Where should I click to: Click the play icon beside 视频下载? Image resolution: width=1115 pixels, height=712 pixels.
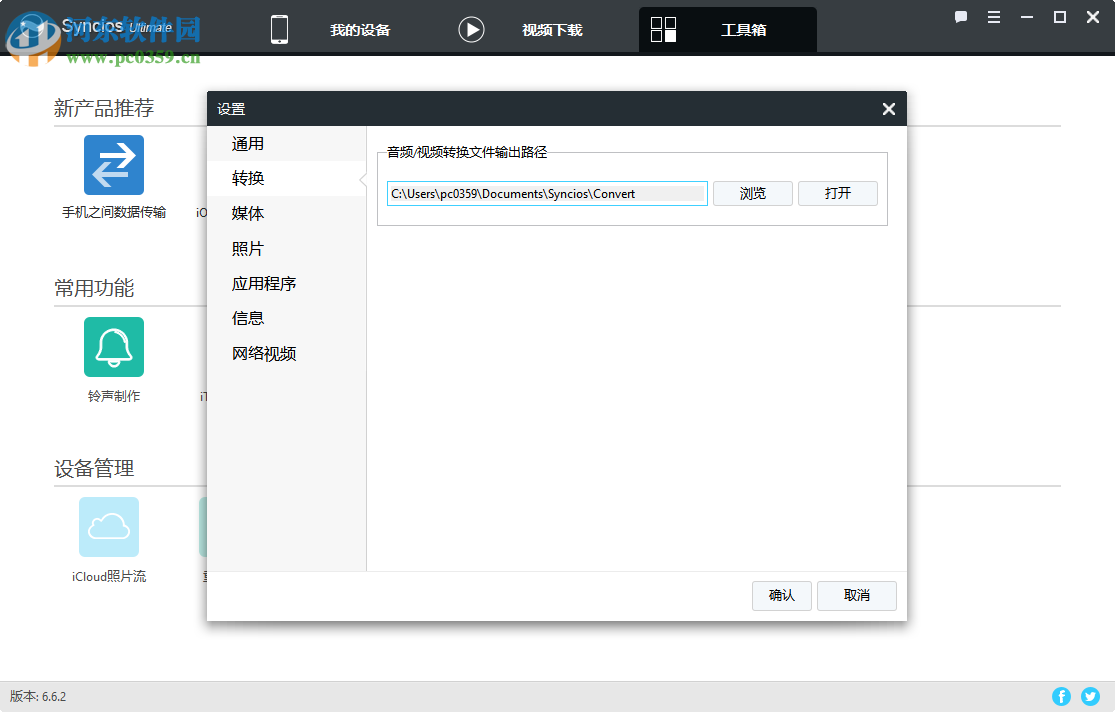coord(471,29)
